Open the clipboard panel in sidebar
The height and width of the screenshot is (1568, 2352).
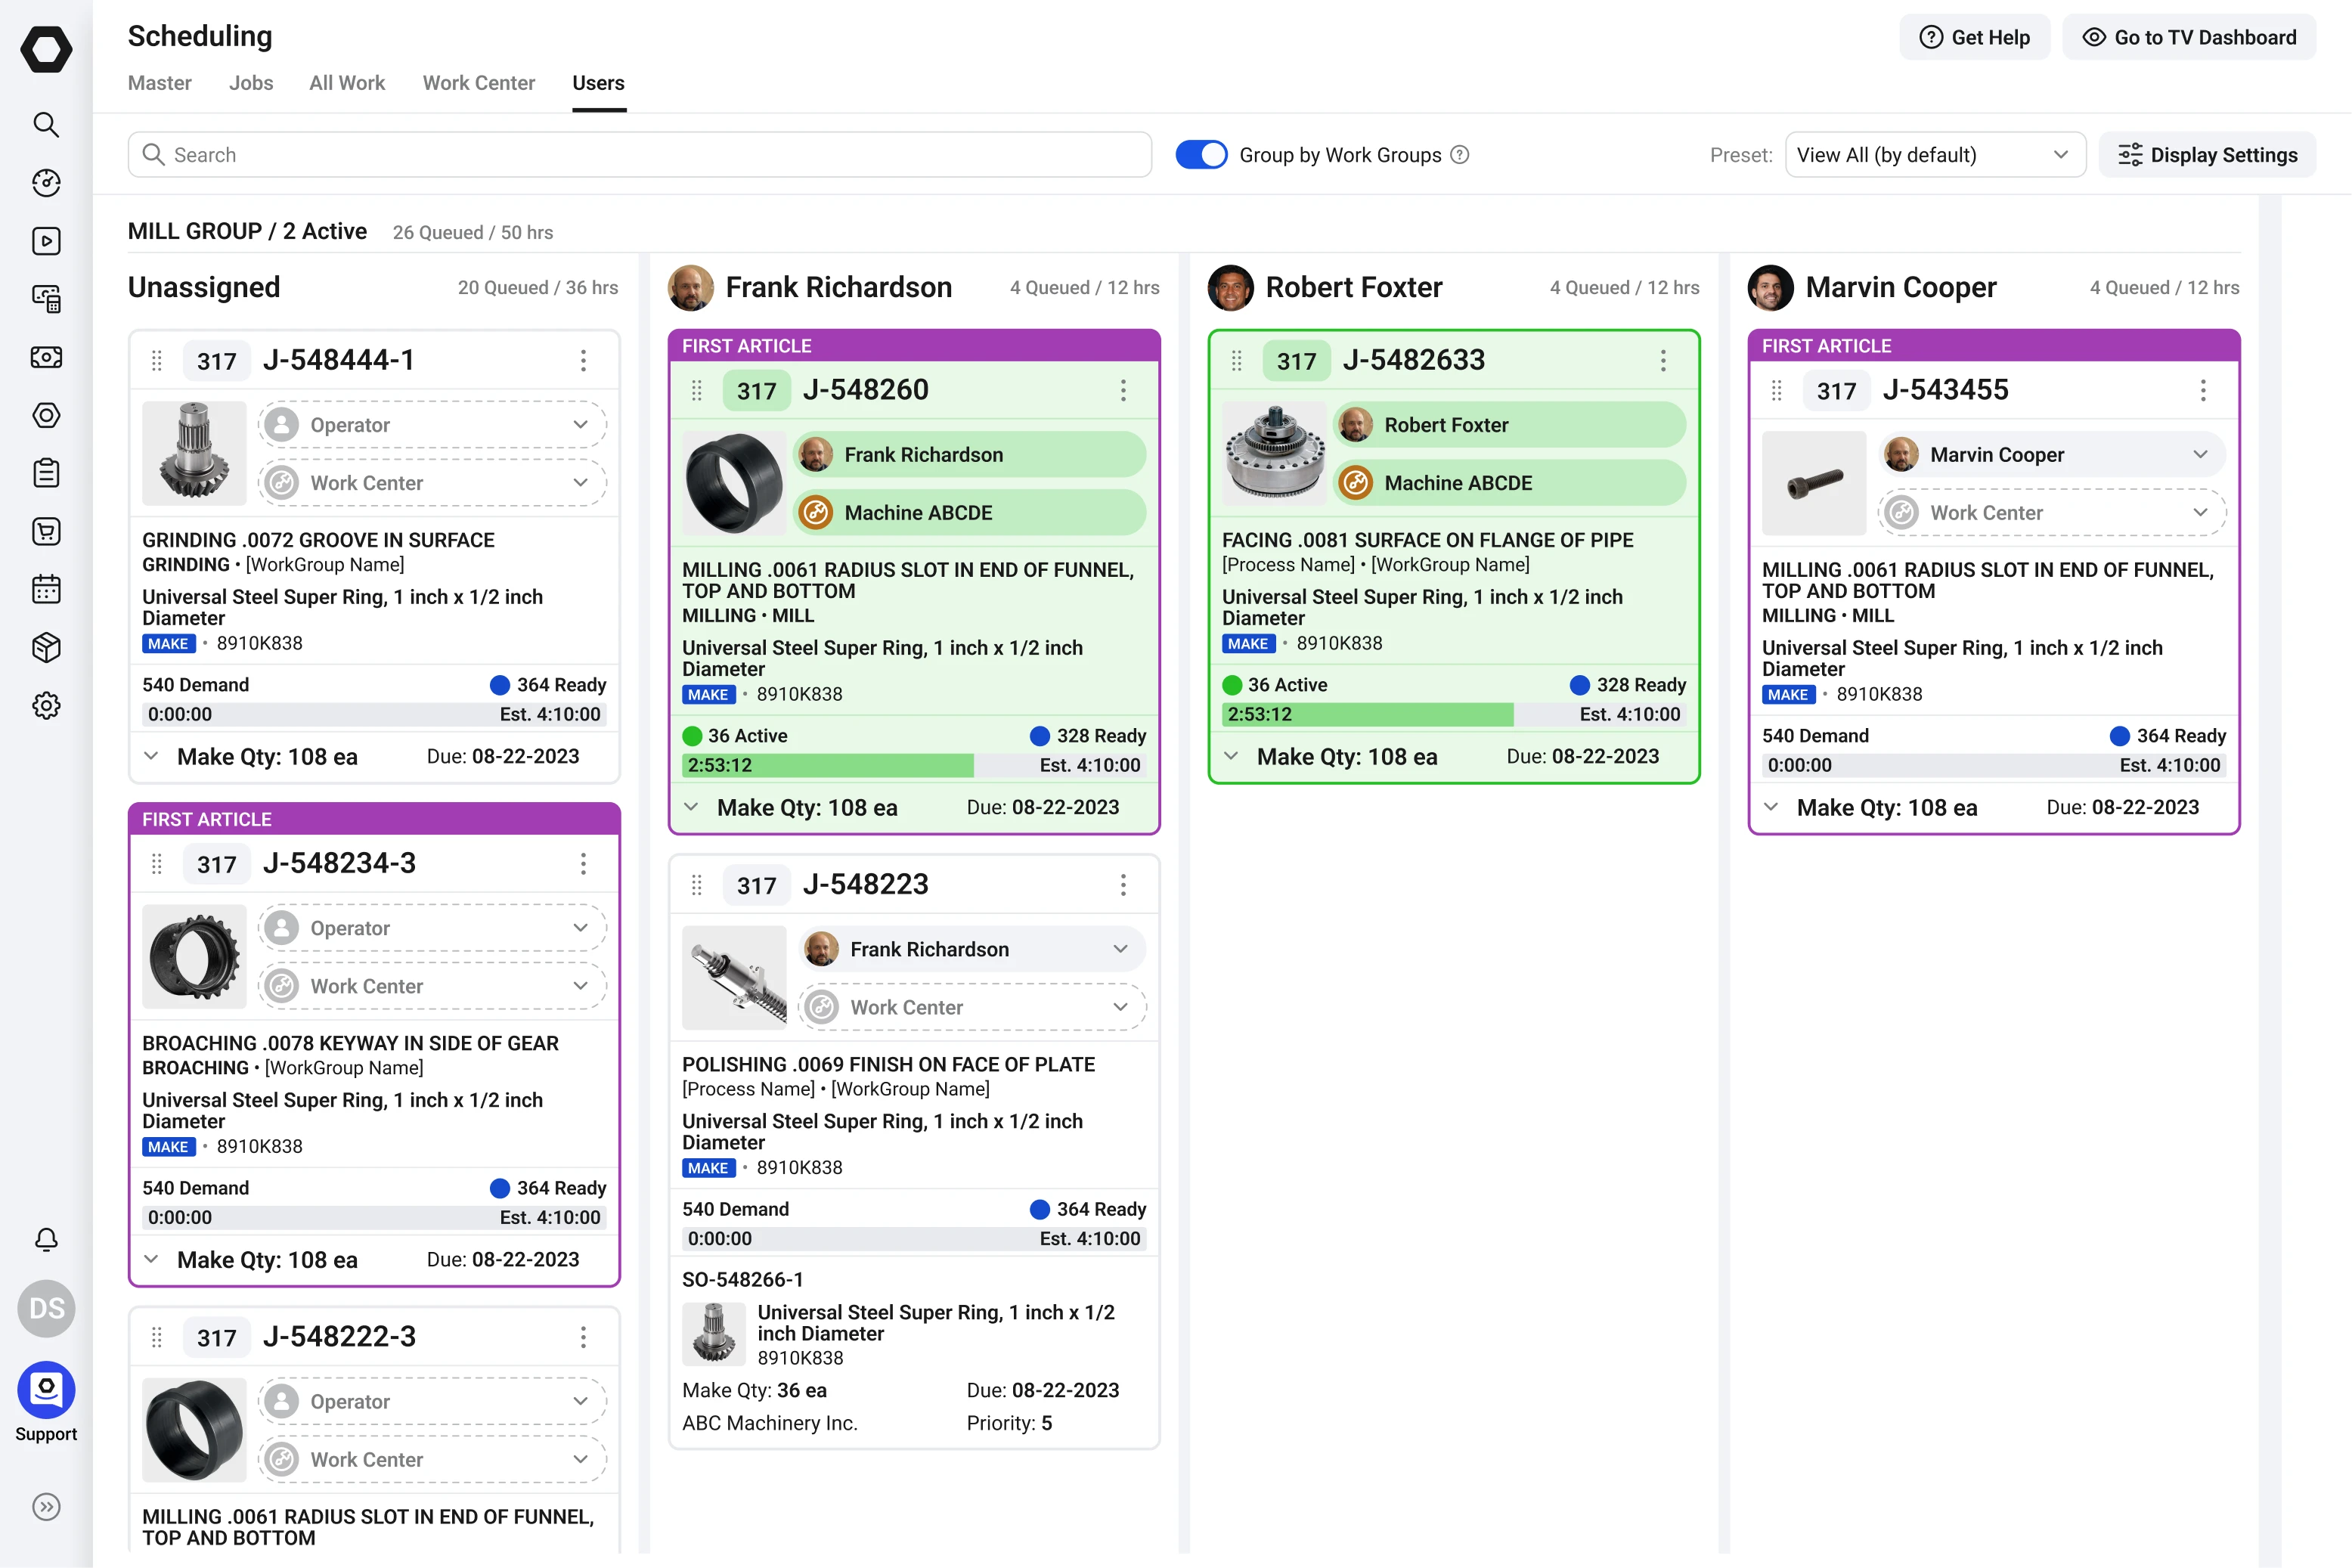pyautogui.click(x=46, y=472)
